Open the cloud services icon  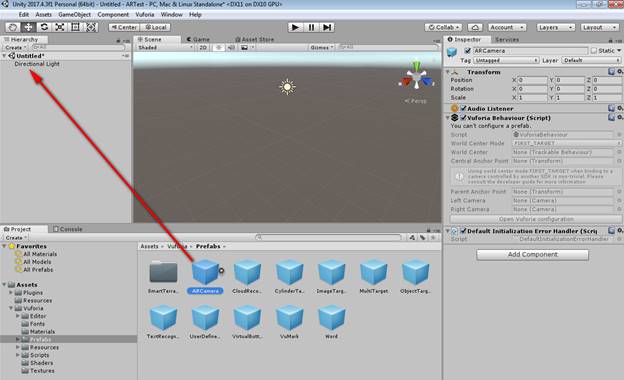(475, 27)
